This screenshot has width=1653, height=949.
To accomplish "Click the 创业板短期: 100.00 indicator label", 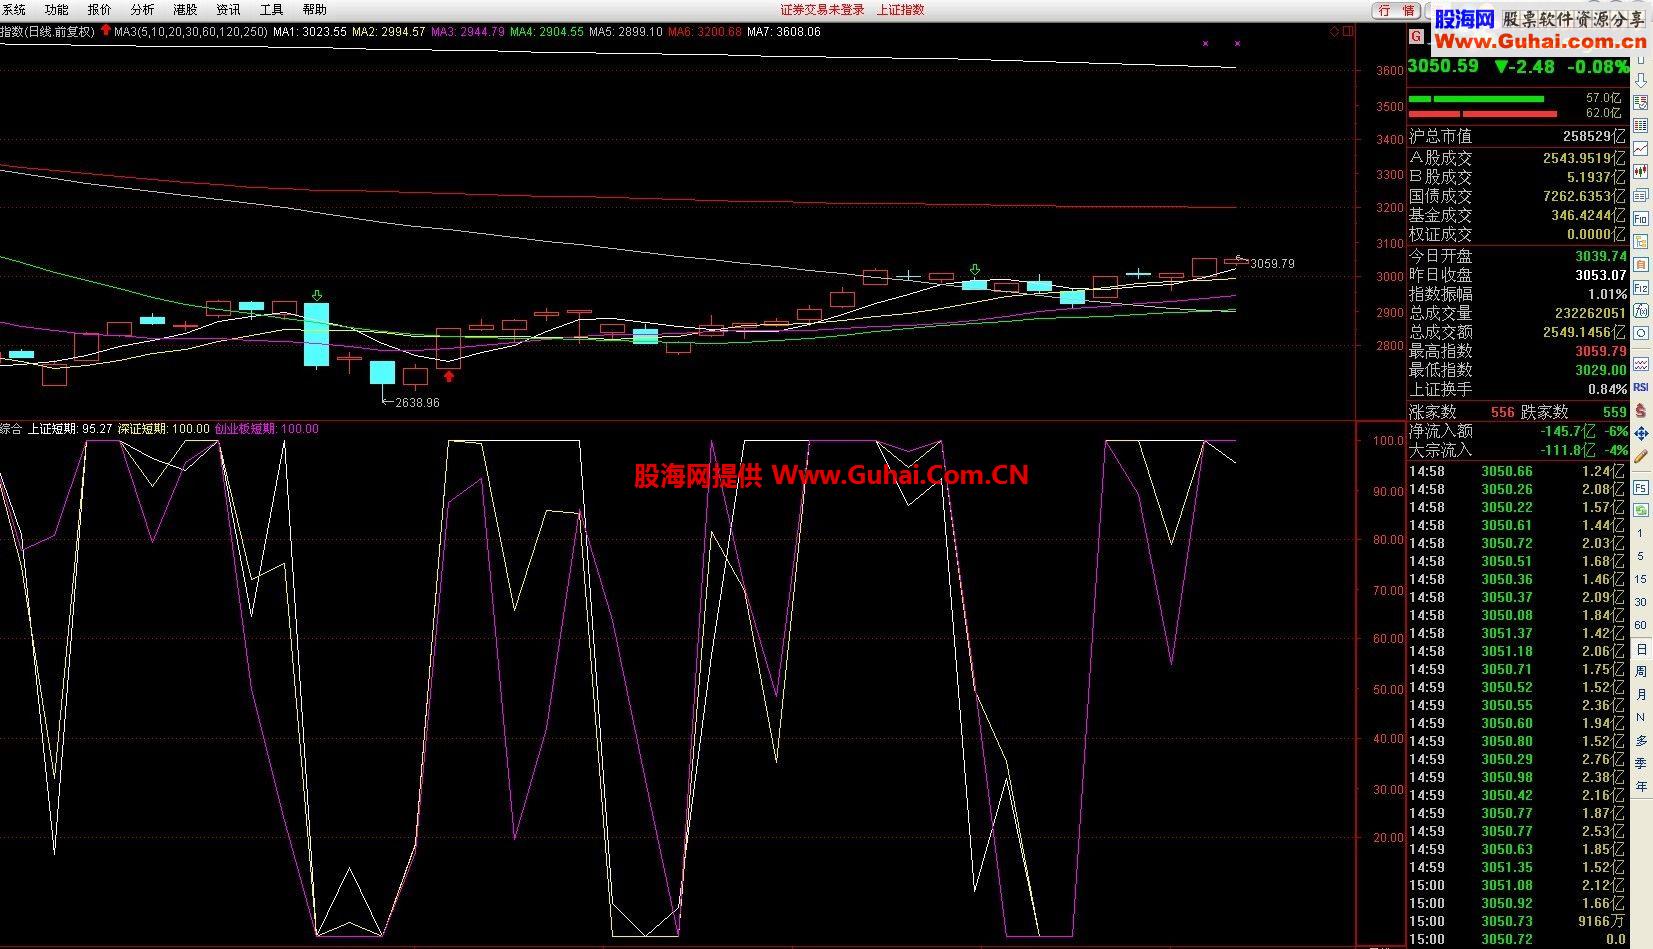I will pos(267,428).
